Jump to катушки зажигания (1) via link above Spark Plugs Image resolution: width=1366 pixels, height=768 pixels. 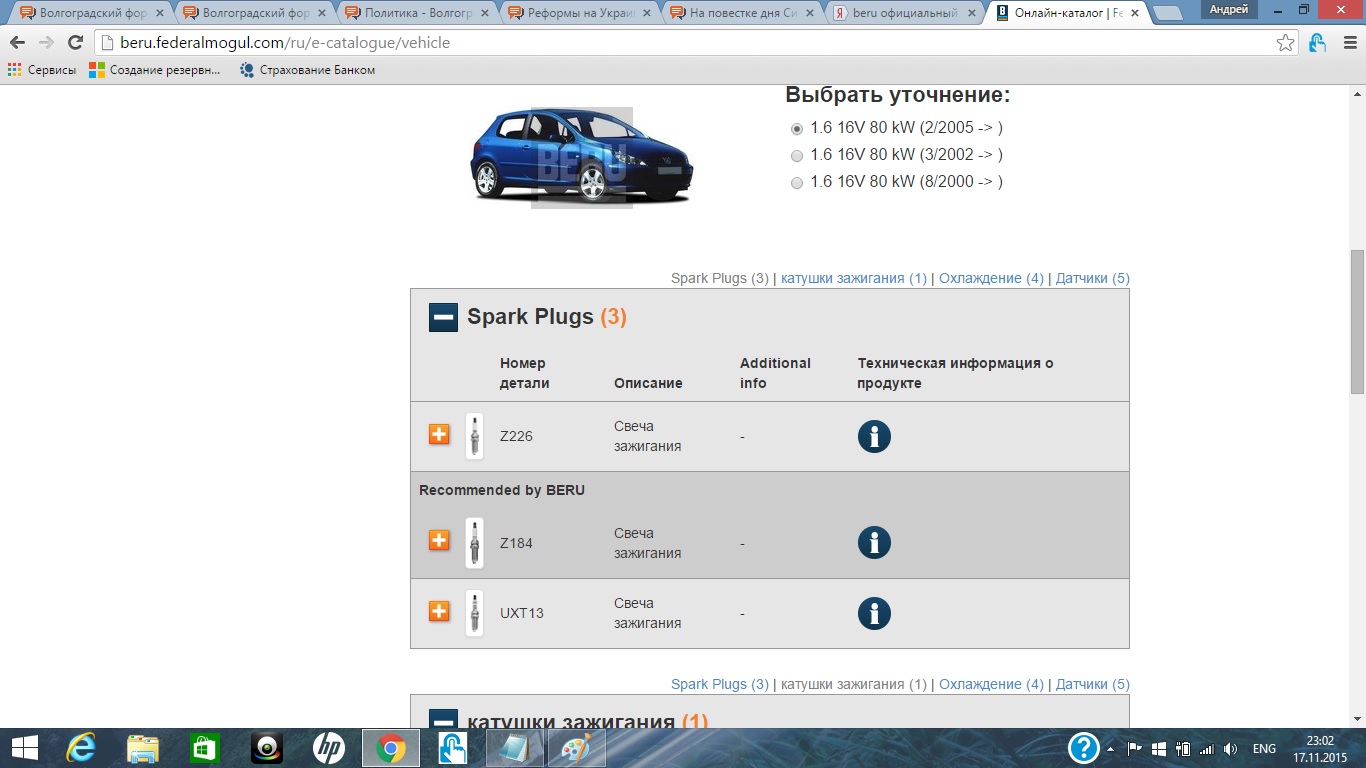click(x=854, y=278)
